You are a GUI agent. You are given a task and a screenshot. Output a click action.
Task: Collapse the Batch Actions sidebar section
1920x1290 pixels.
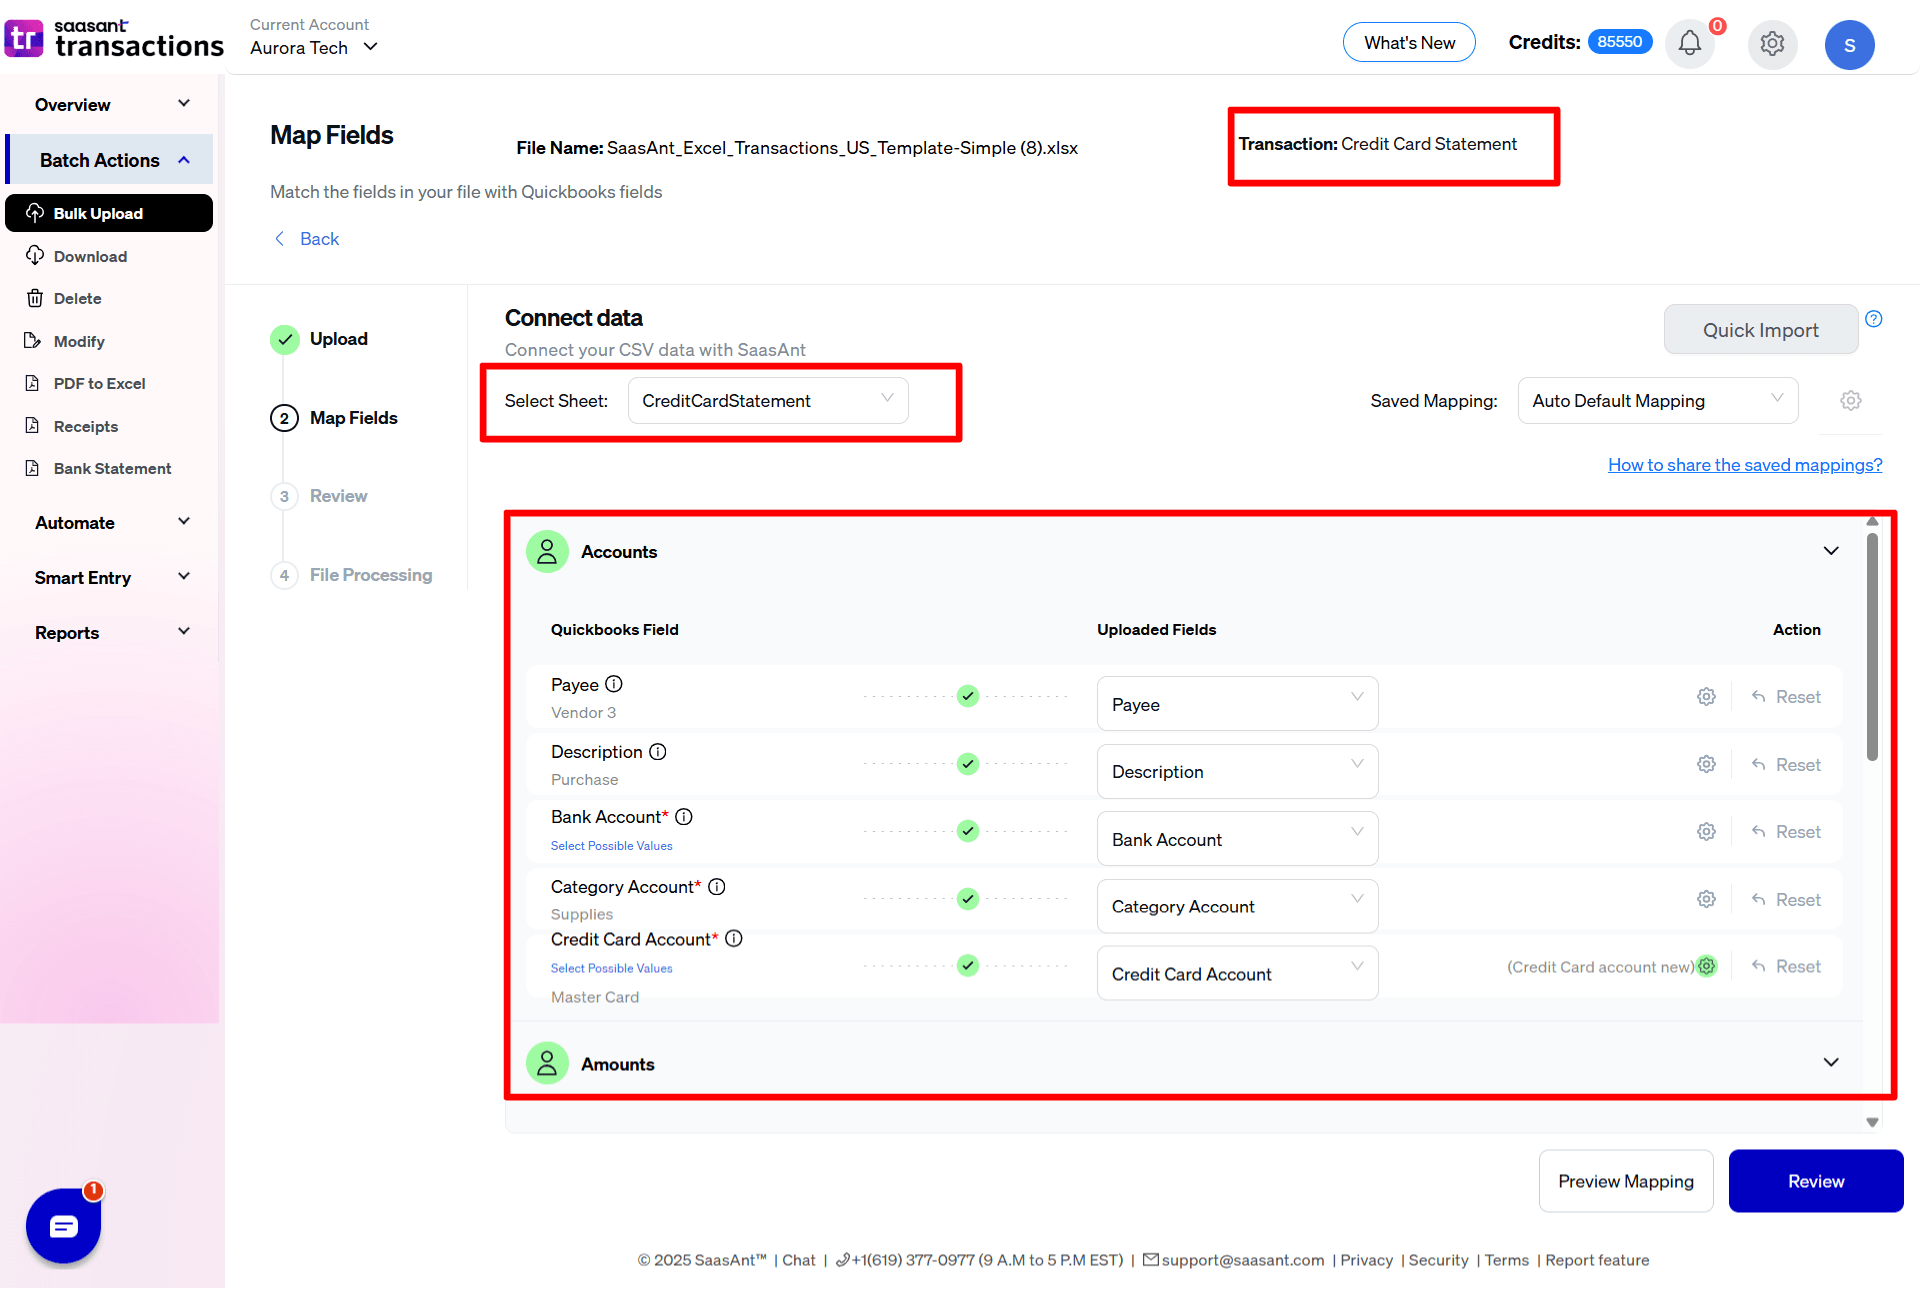coord(110,160)
